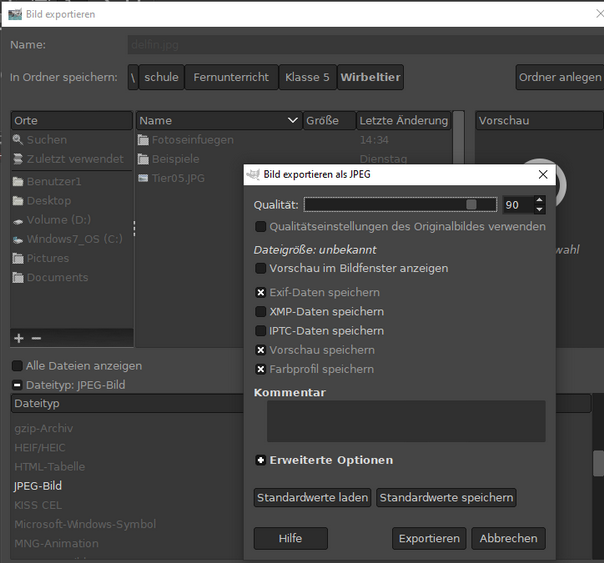Select Windows7_OS (C:) drive in places

(x=74, y=239)
